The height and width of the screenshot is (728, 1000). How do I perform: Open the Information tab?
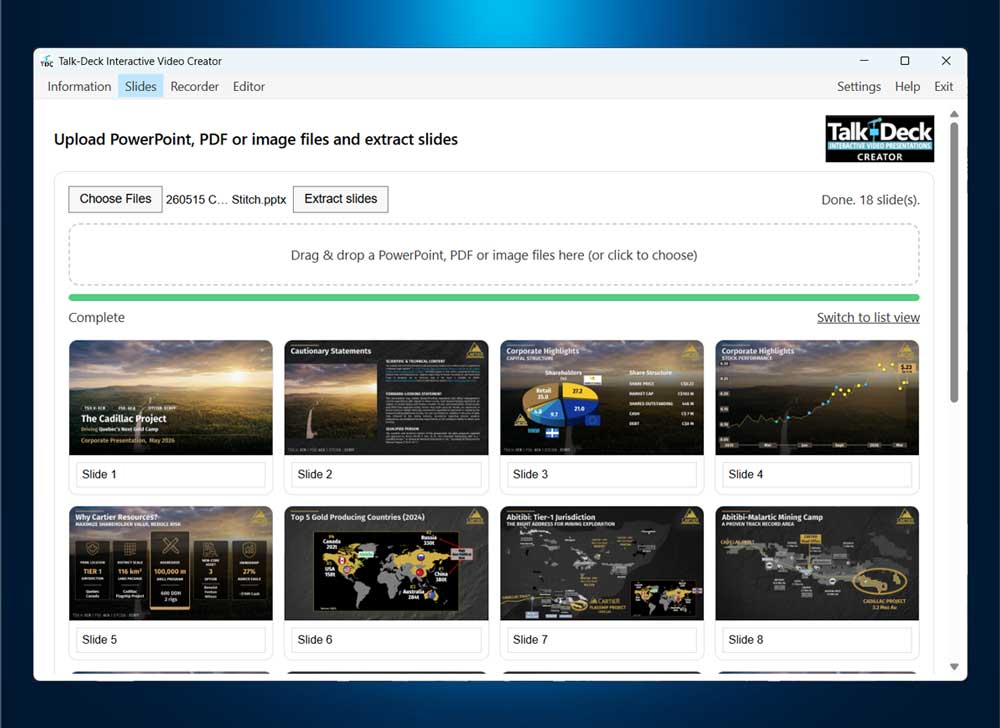pyautogui.click(x=79, y=87)
